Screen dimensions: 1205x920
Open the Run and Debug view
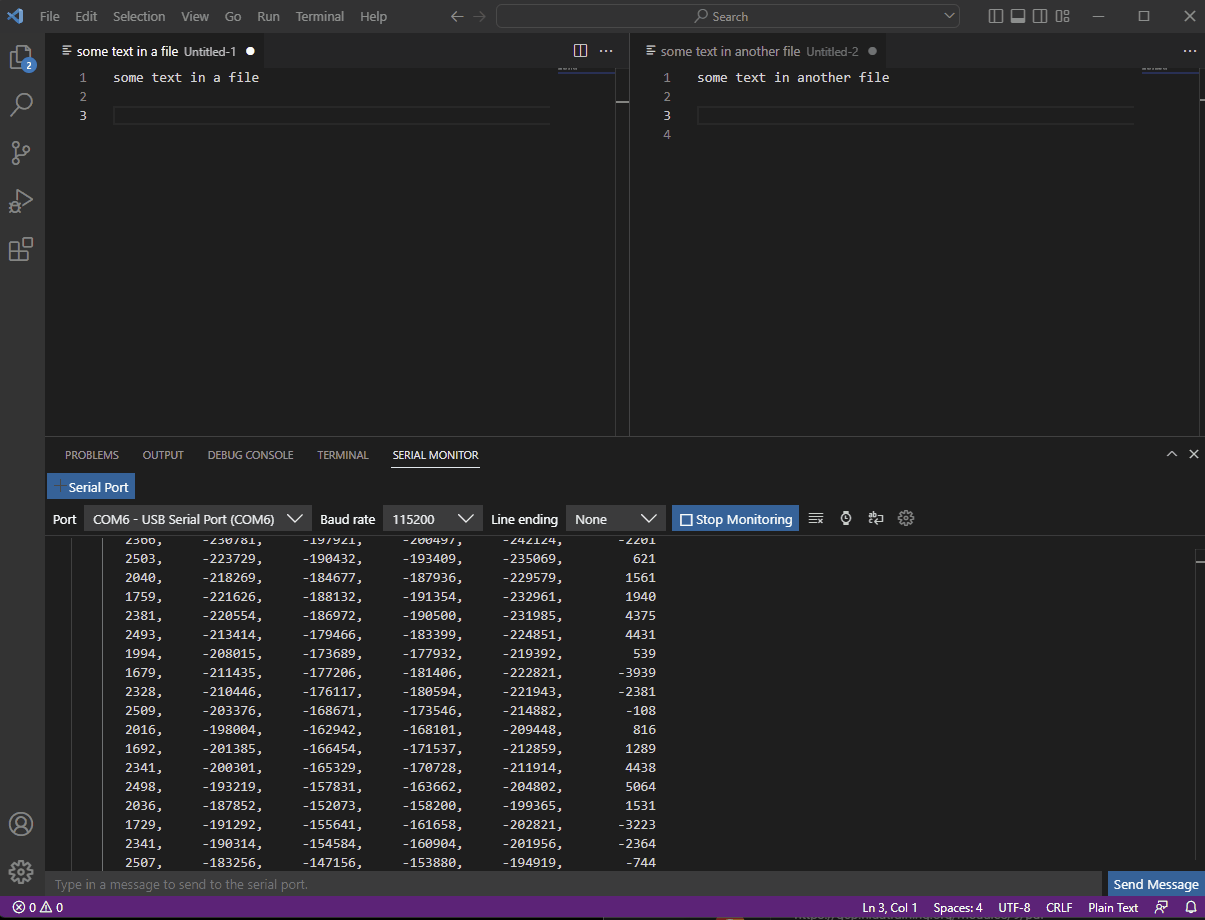pyautogui.click(x=22, y=201)
